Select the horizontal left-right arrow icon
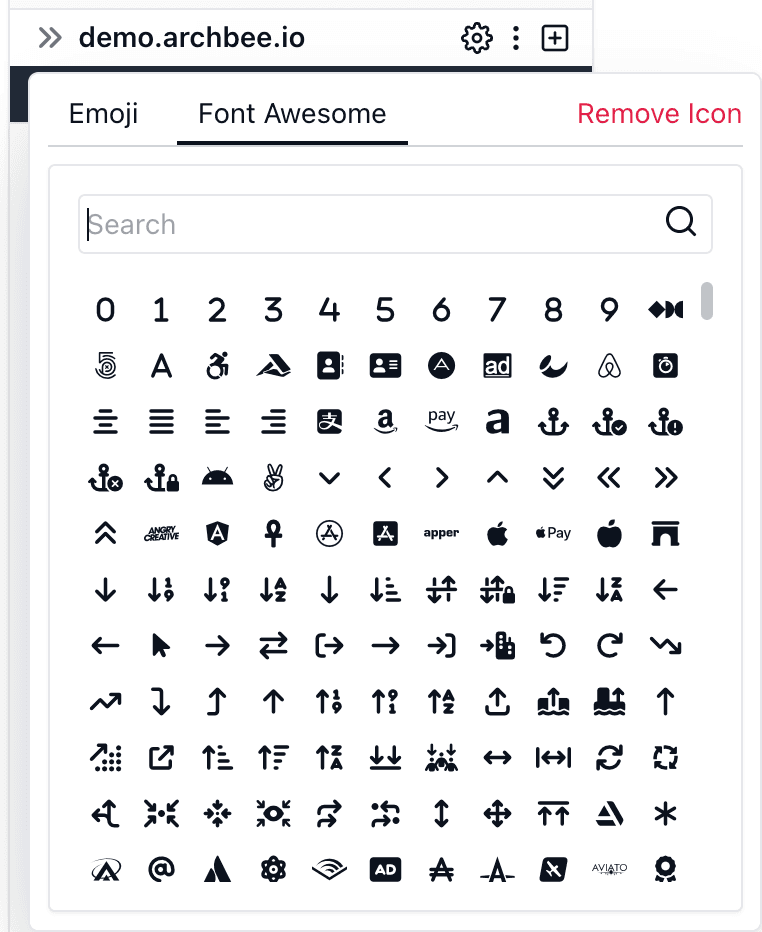The width and height of the screenshot is (762, 932). coord(497,757)
